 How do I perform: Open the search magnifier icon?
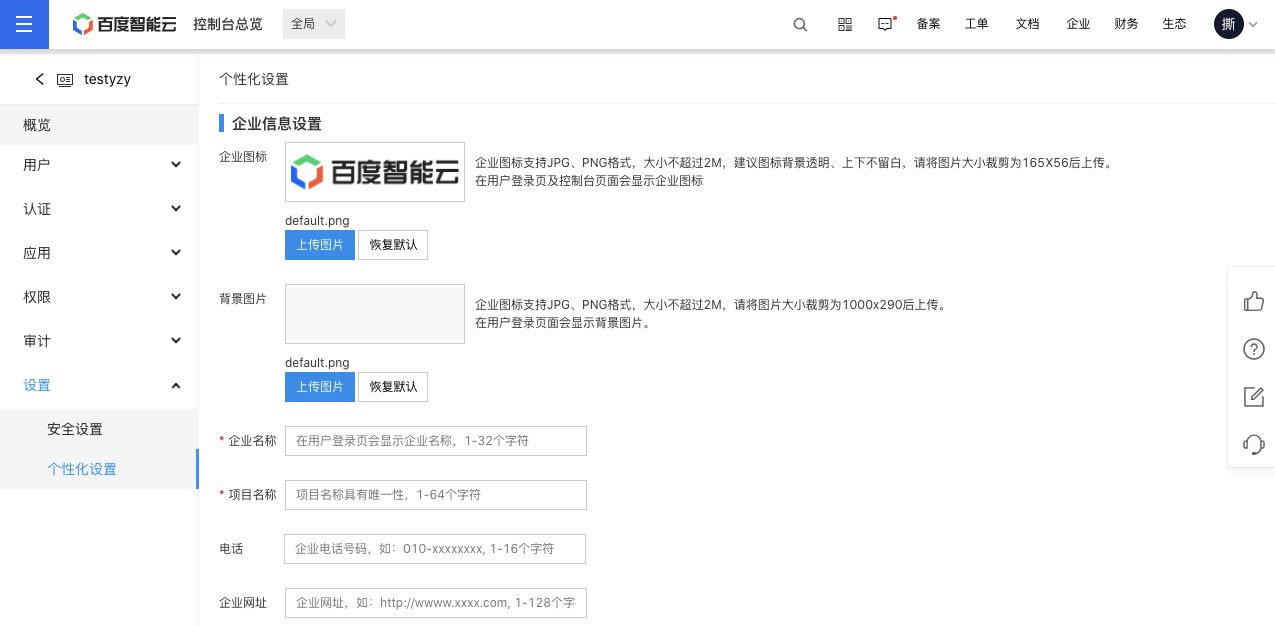(x=800, y=24)
